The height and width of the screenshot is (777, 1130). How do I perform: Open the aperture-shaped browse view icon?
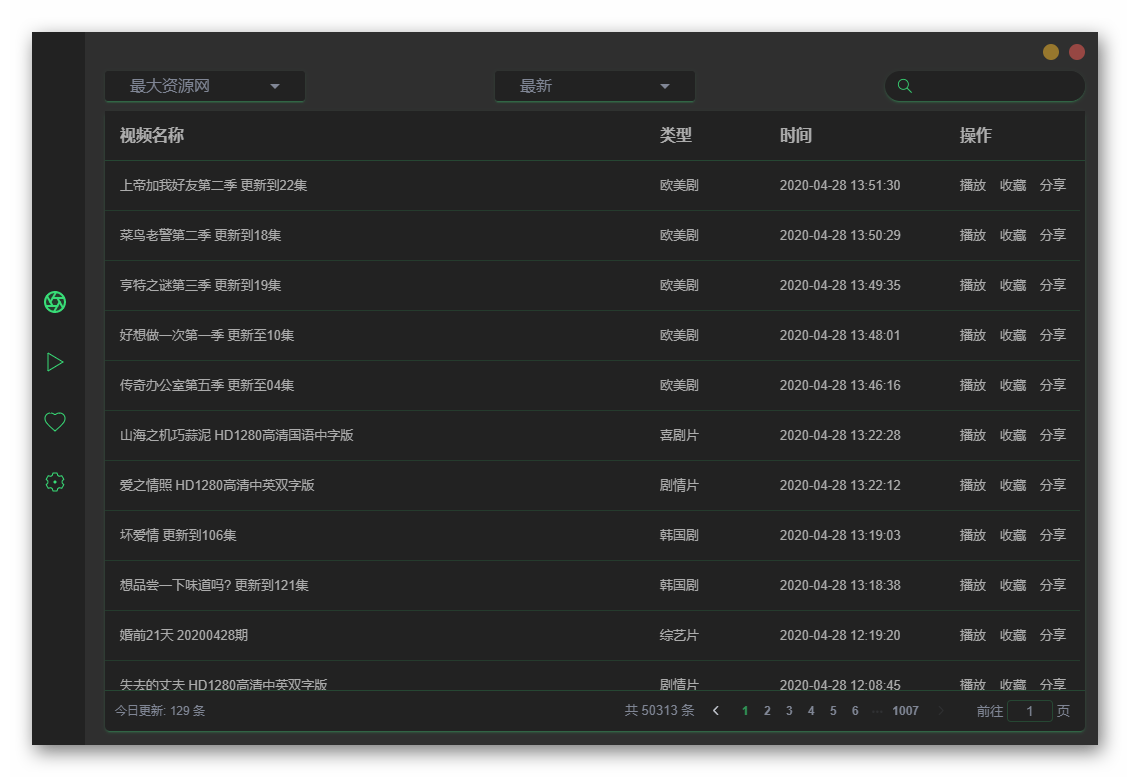click(x=55, y=302)
